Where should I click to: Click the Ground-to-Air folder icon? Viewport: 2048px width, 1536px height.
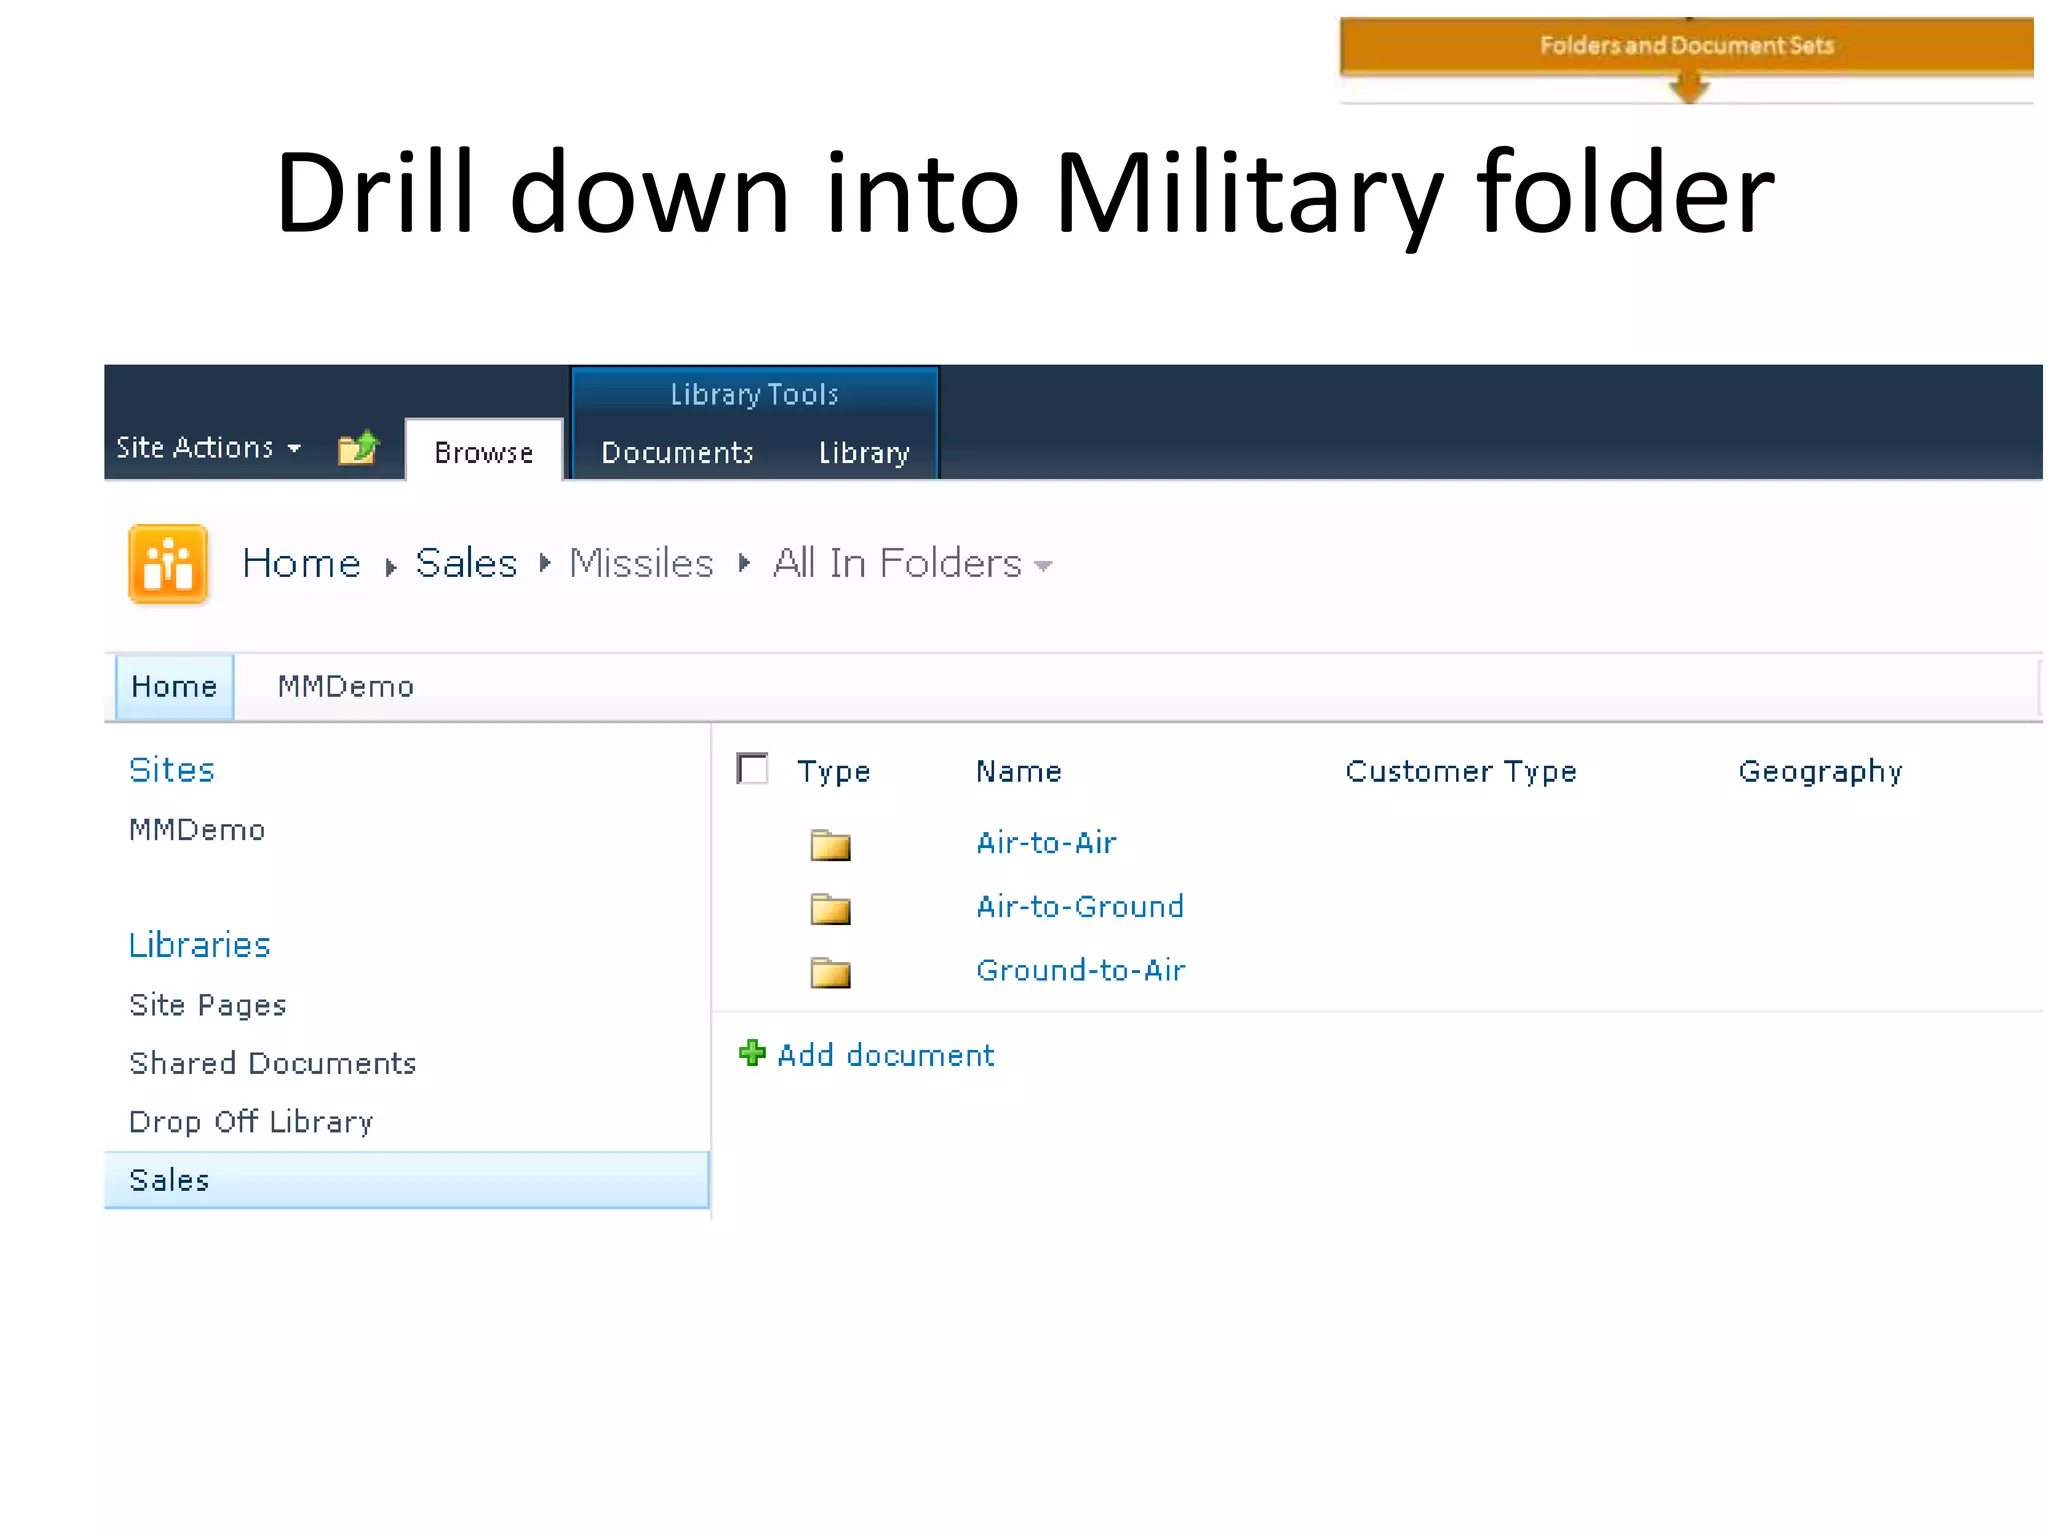click(830, 972)
